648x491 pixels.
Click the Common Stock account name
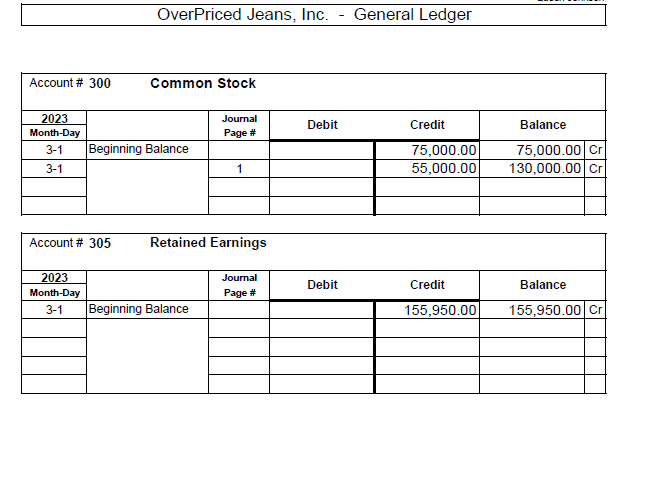click(203, 83)
